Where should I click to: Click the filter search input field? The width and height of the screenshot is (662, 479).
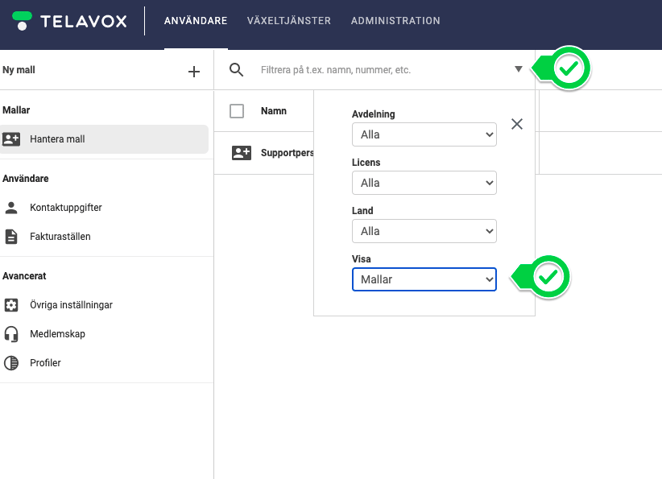click(380, 70)
